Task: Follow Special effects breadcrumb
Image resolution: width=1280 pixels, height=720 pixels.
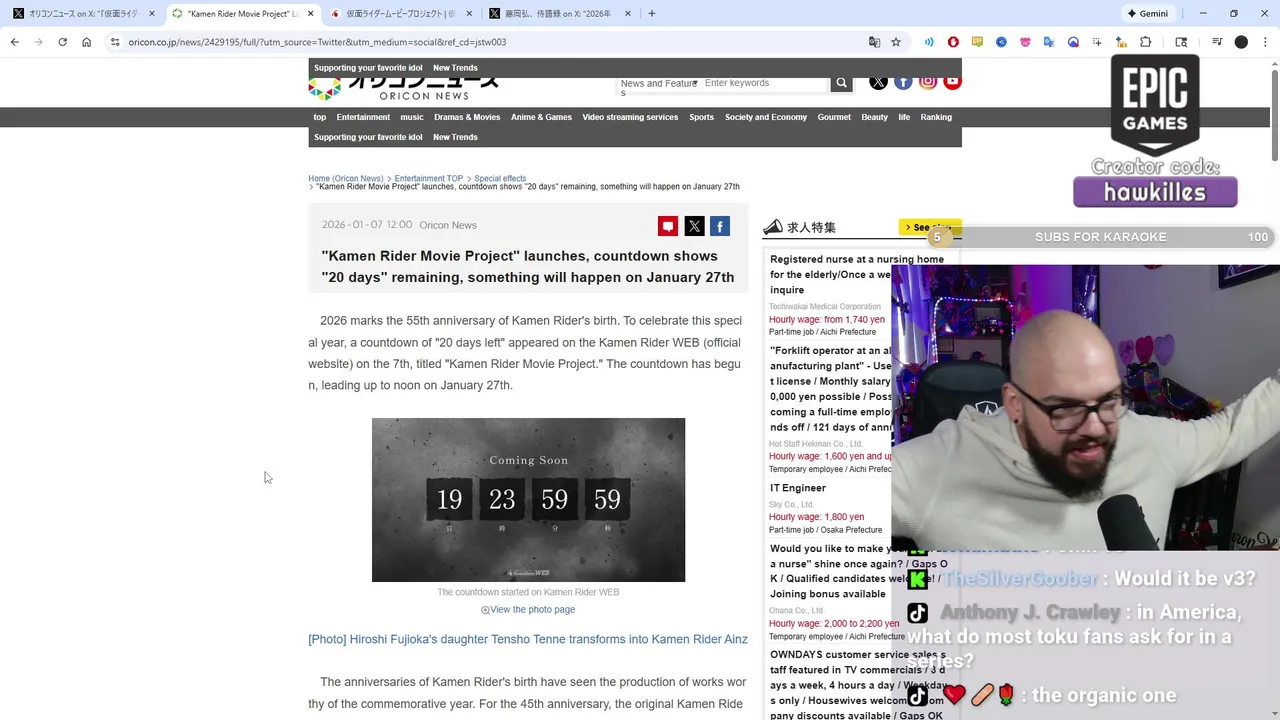Action: pyautogui.click(x=500, y=178)
